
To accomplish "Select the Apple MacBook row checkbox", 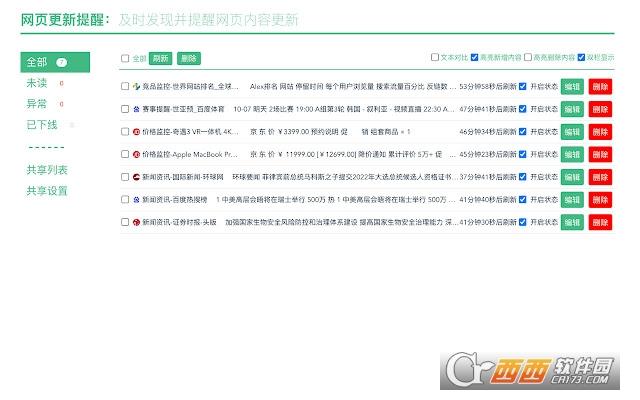I will pyautogui.click(x=125, y=154).
